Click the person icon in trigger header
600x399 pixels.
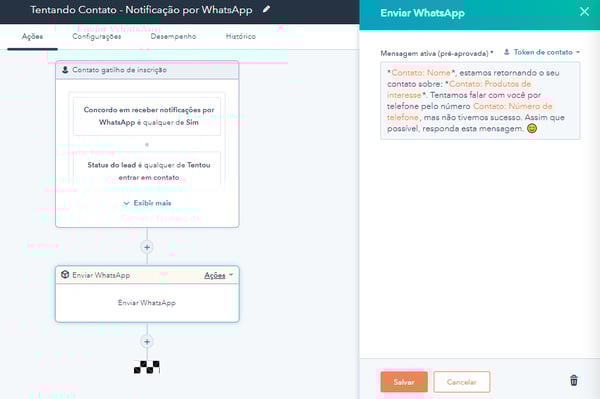point(65,70)
